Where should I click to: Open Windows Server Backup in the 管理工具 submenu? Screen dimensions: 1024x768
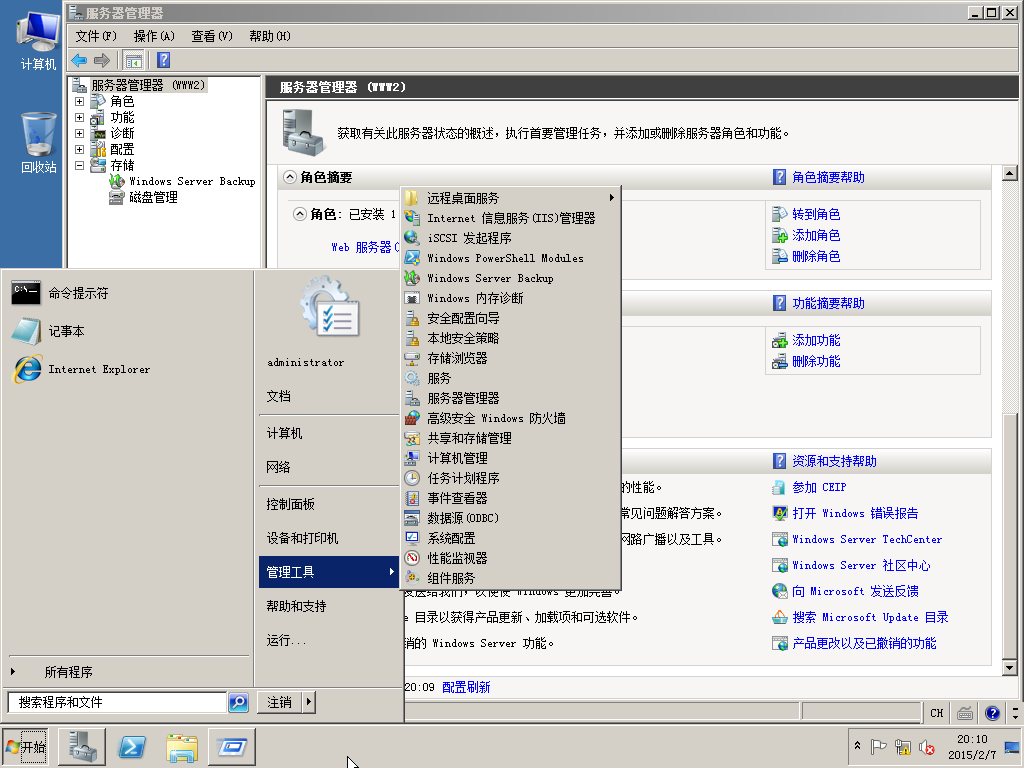(x=510, y=278)
